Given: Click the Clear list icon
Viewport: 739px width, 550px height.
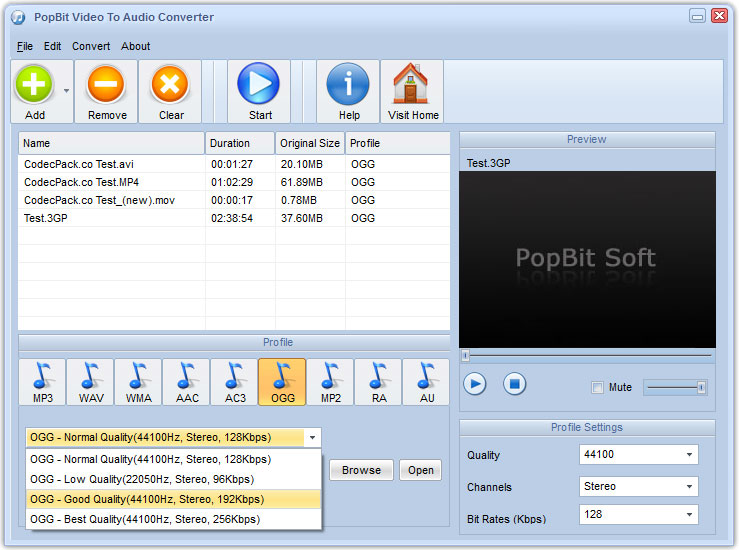Looking at the screenshot, I should tap(170, 84).
